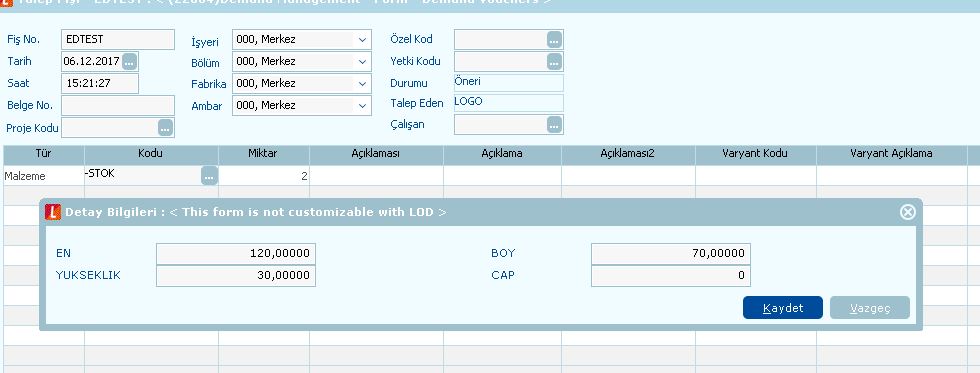Viewport: 980px width, 373px height.
Task: Open the Özel Kod lookup button
Action: click(x=554, y=39)
